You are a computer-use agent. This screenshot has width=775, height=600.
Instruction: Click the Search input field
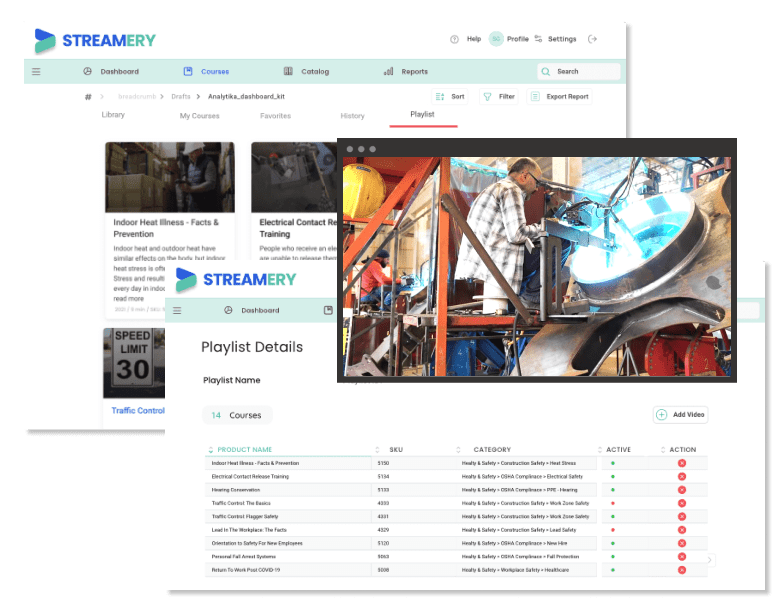pyautogui.click(x=579, y=72)
